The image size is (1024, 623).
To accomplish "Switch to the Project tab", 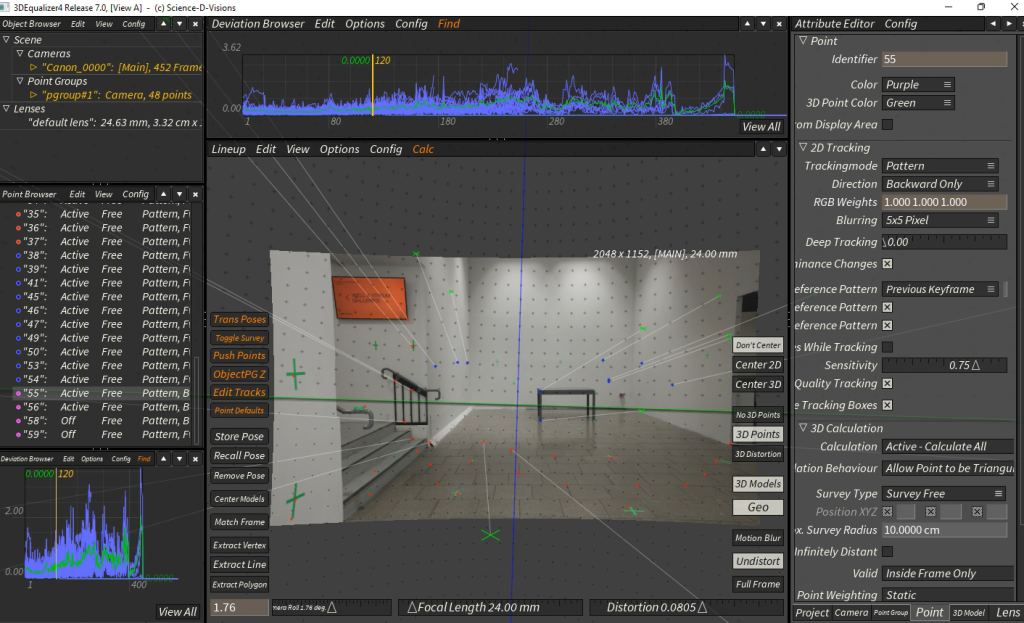I will (x=812, y=613).
